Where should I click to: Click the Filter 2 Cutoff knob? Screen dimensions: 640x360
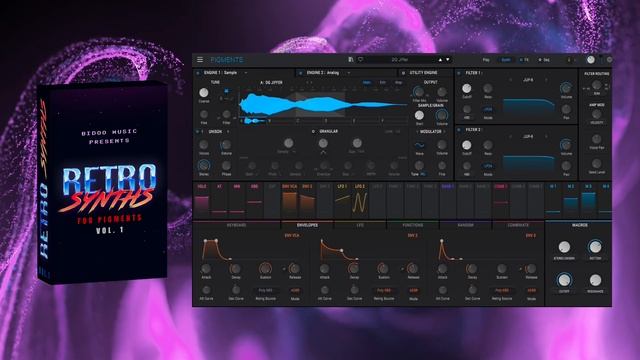click(467, 145)
